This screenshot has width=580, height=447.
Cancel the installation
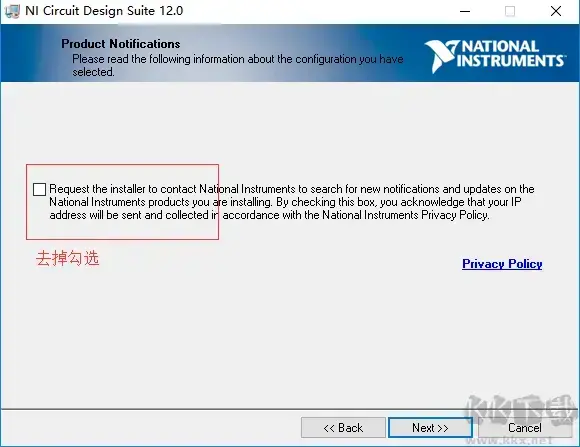pos(525,428)
